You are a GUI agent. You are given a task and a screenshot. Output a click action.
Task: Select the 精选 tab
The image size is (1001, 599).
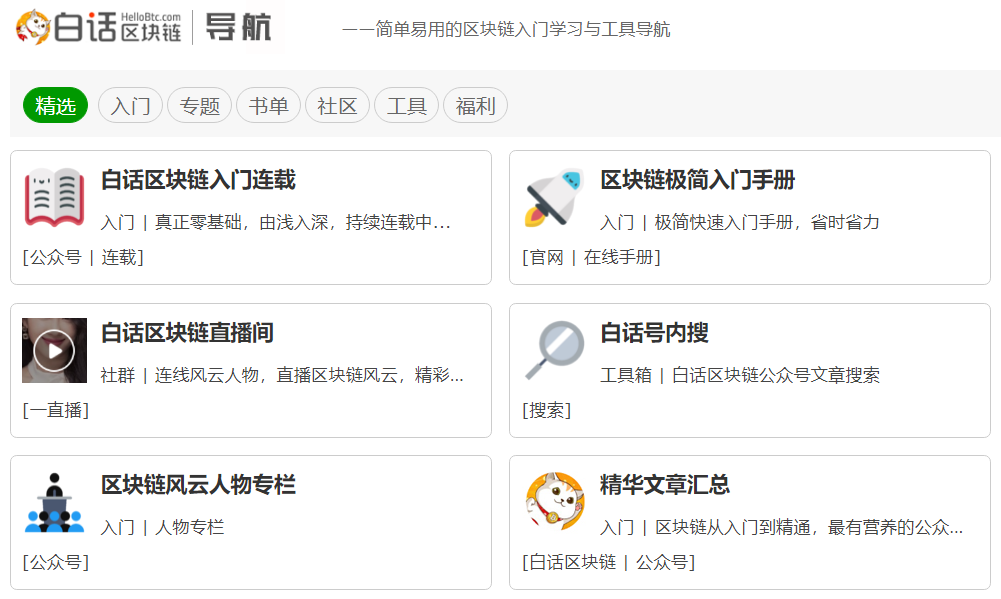pyautogui.click(x=56, y=105)
